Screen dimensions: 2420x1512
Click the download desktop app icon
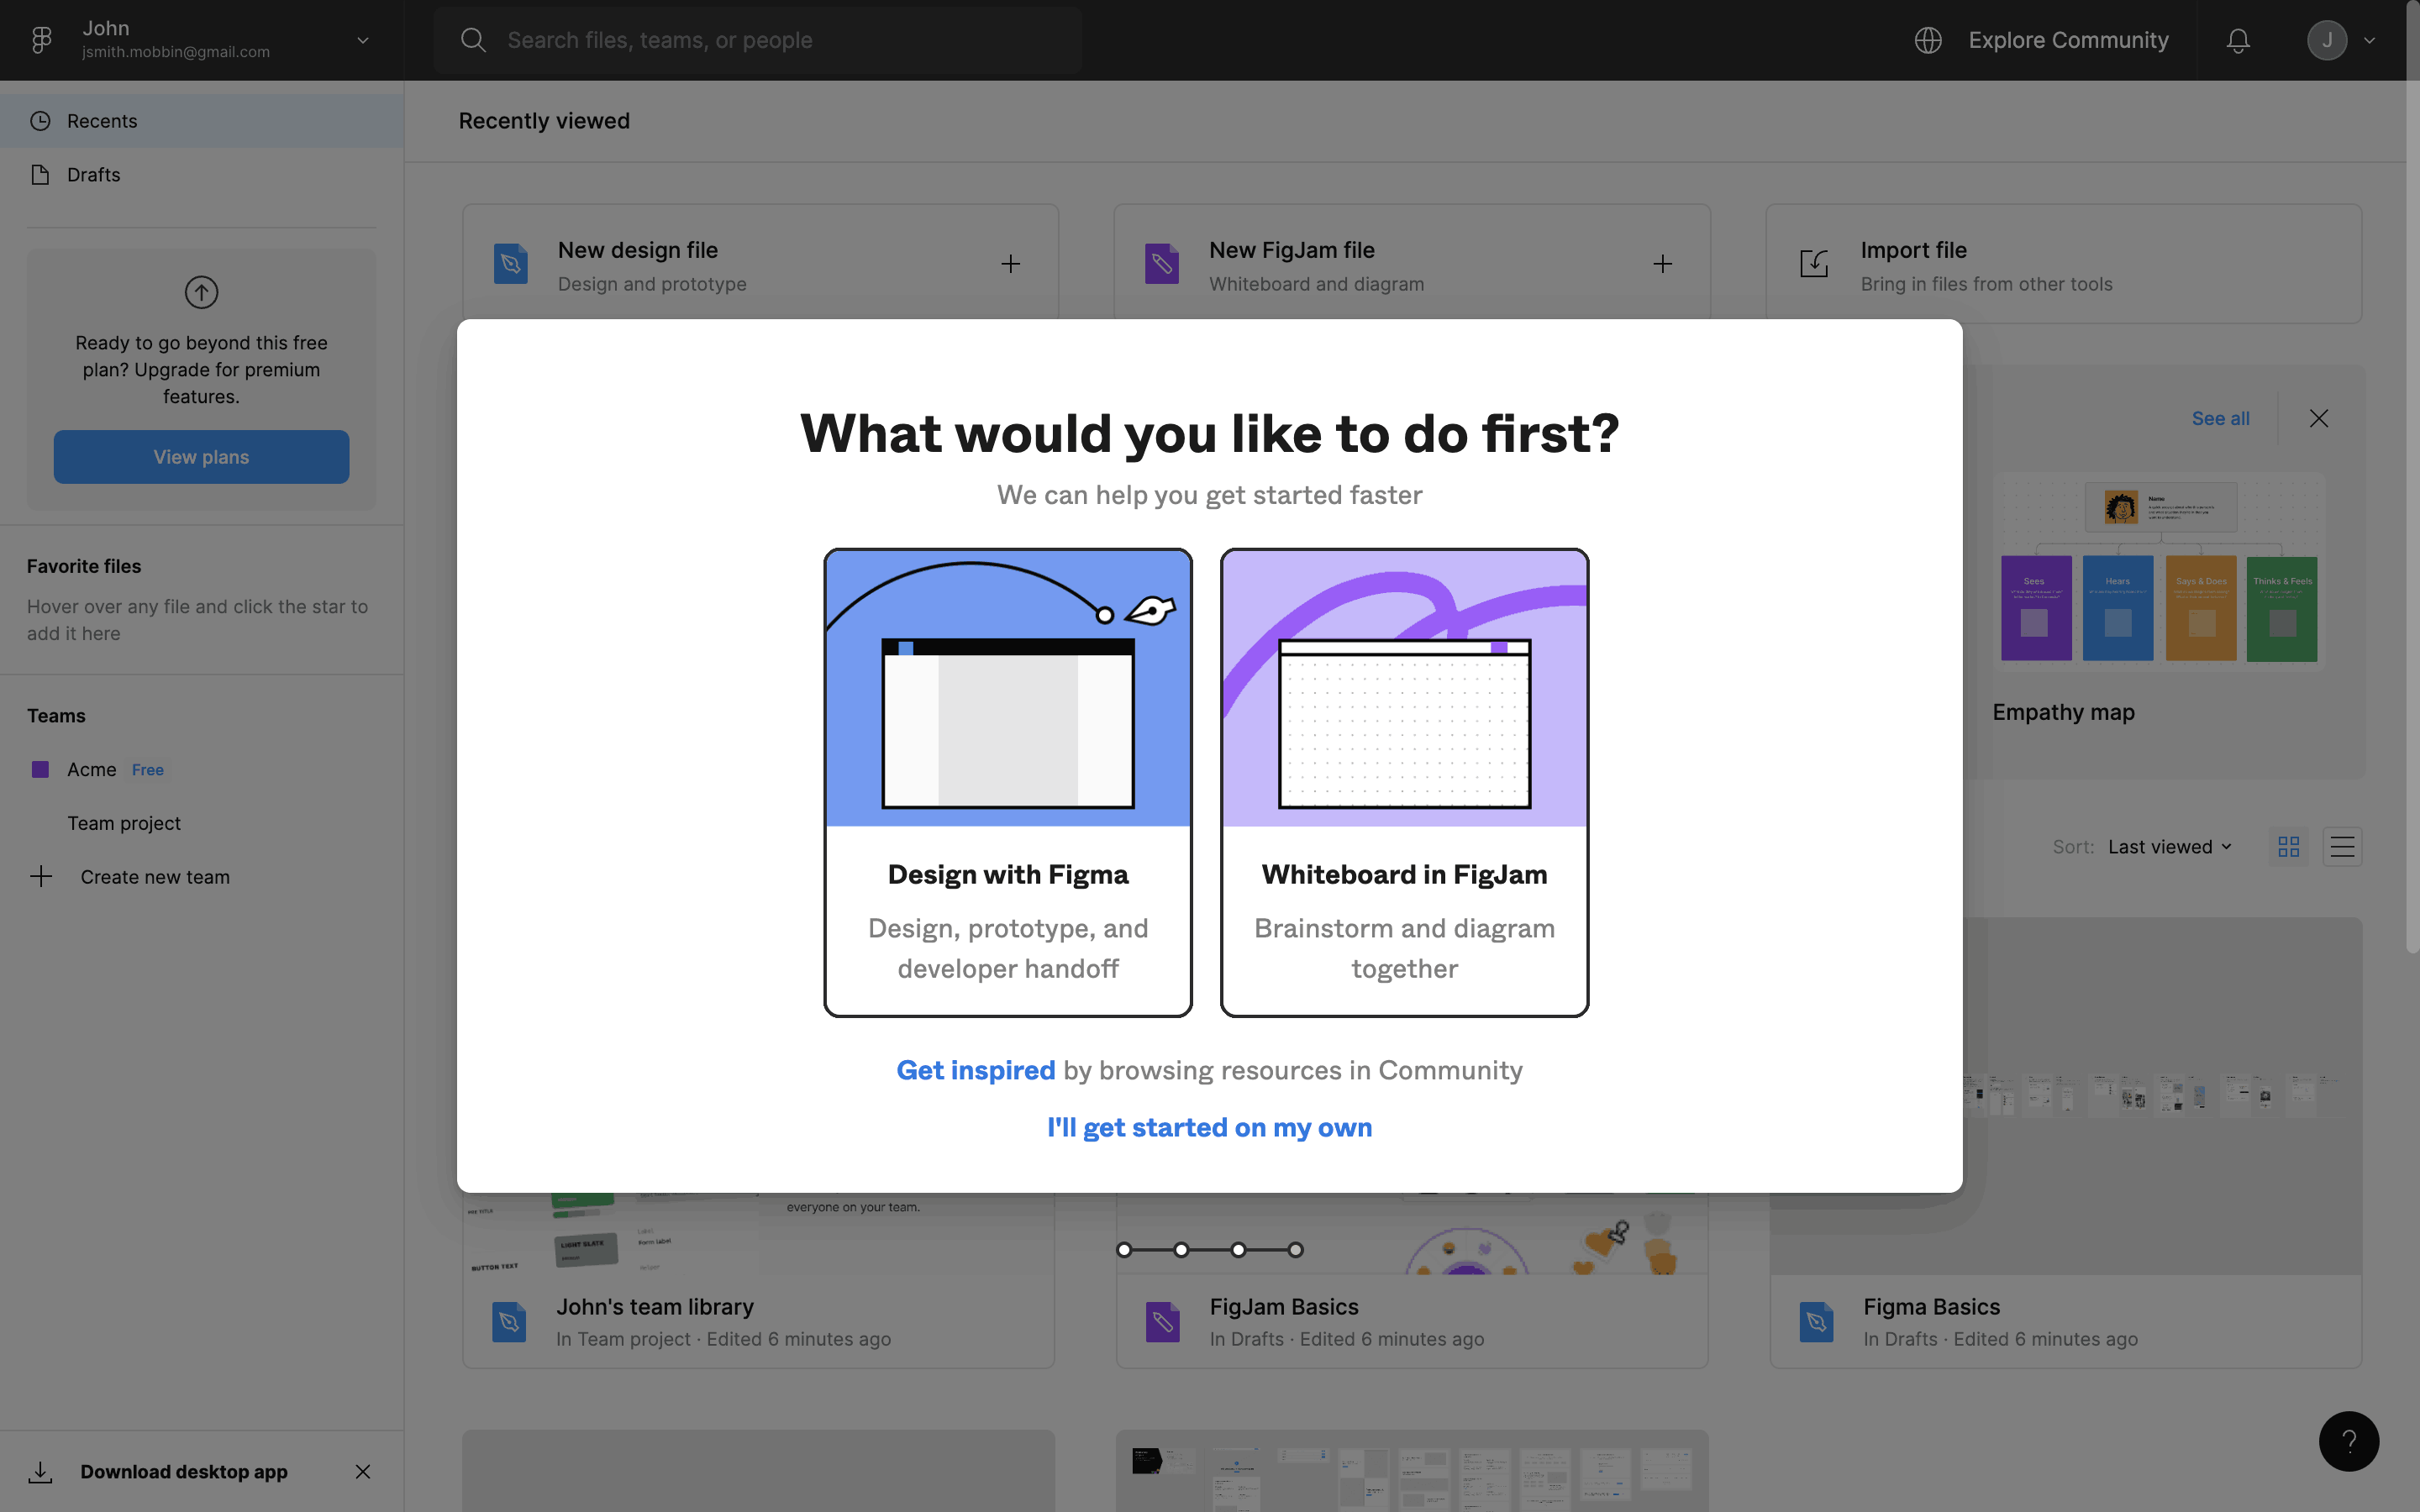(x=40, y=1472)
